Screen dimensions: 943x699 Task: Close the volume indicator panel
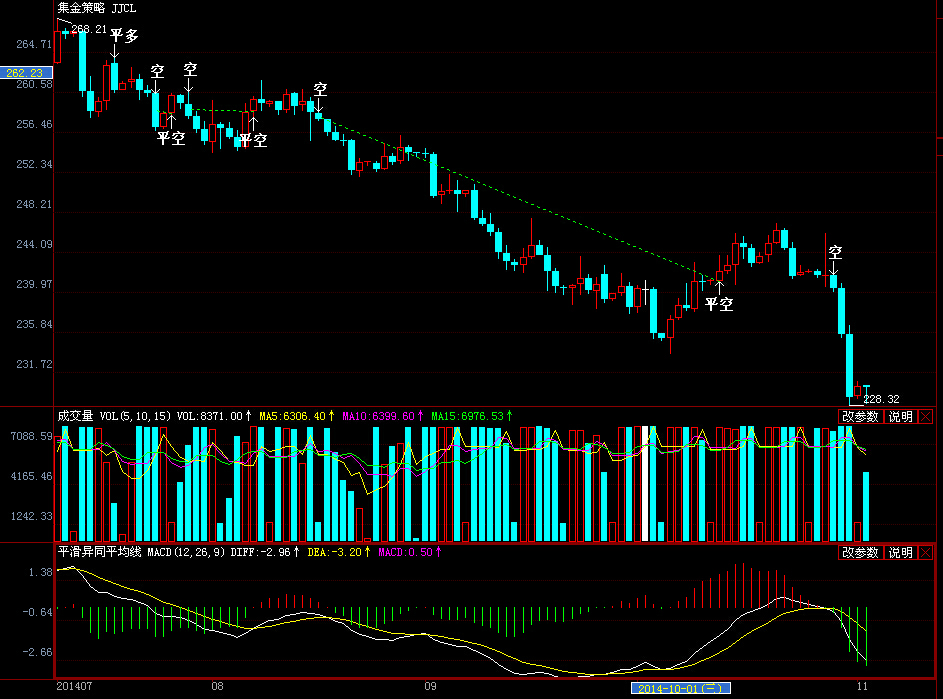click(x=926, y=416)
